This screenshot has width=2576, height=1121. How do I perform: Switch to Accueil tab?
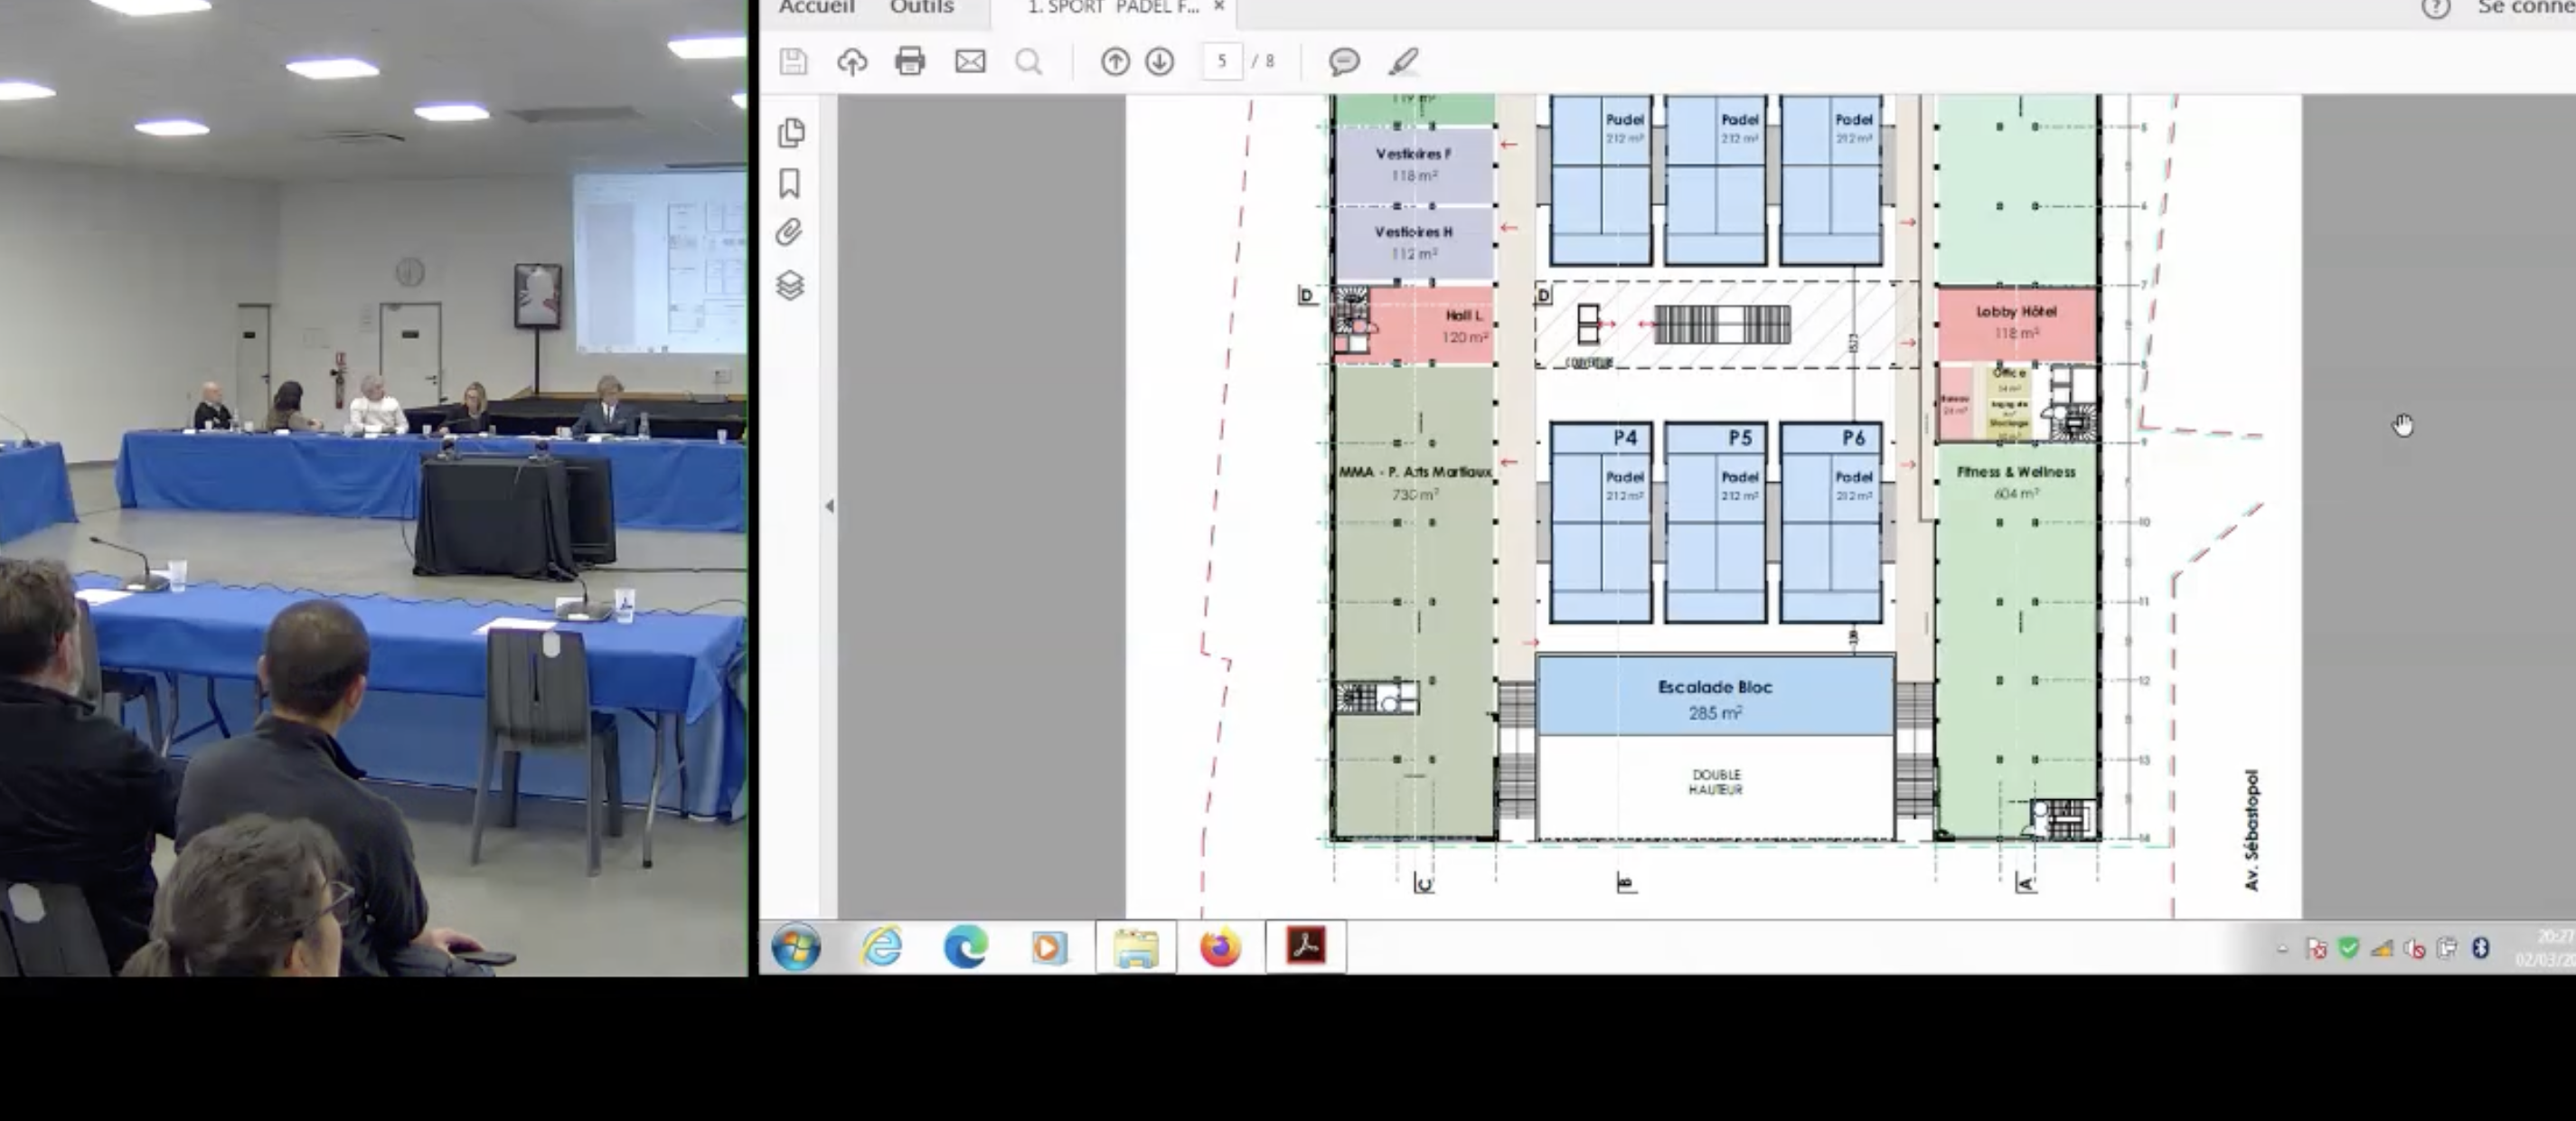[816, 8]
